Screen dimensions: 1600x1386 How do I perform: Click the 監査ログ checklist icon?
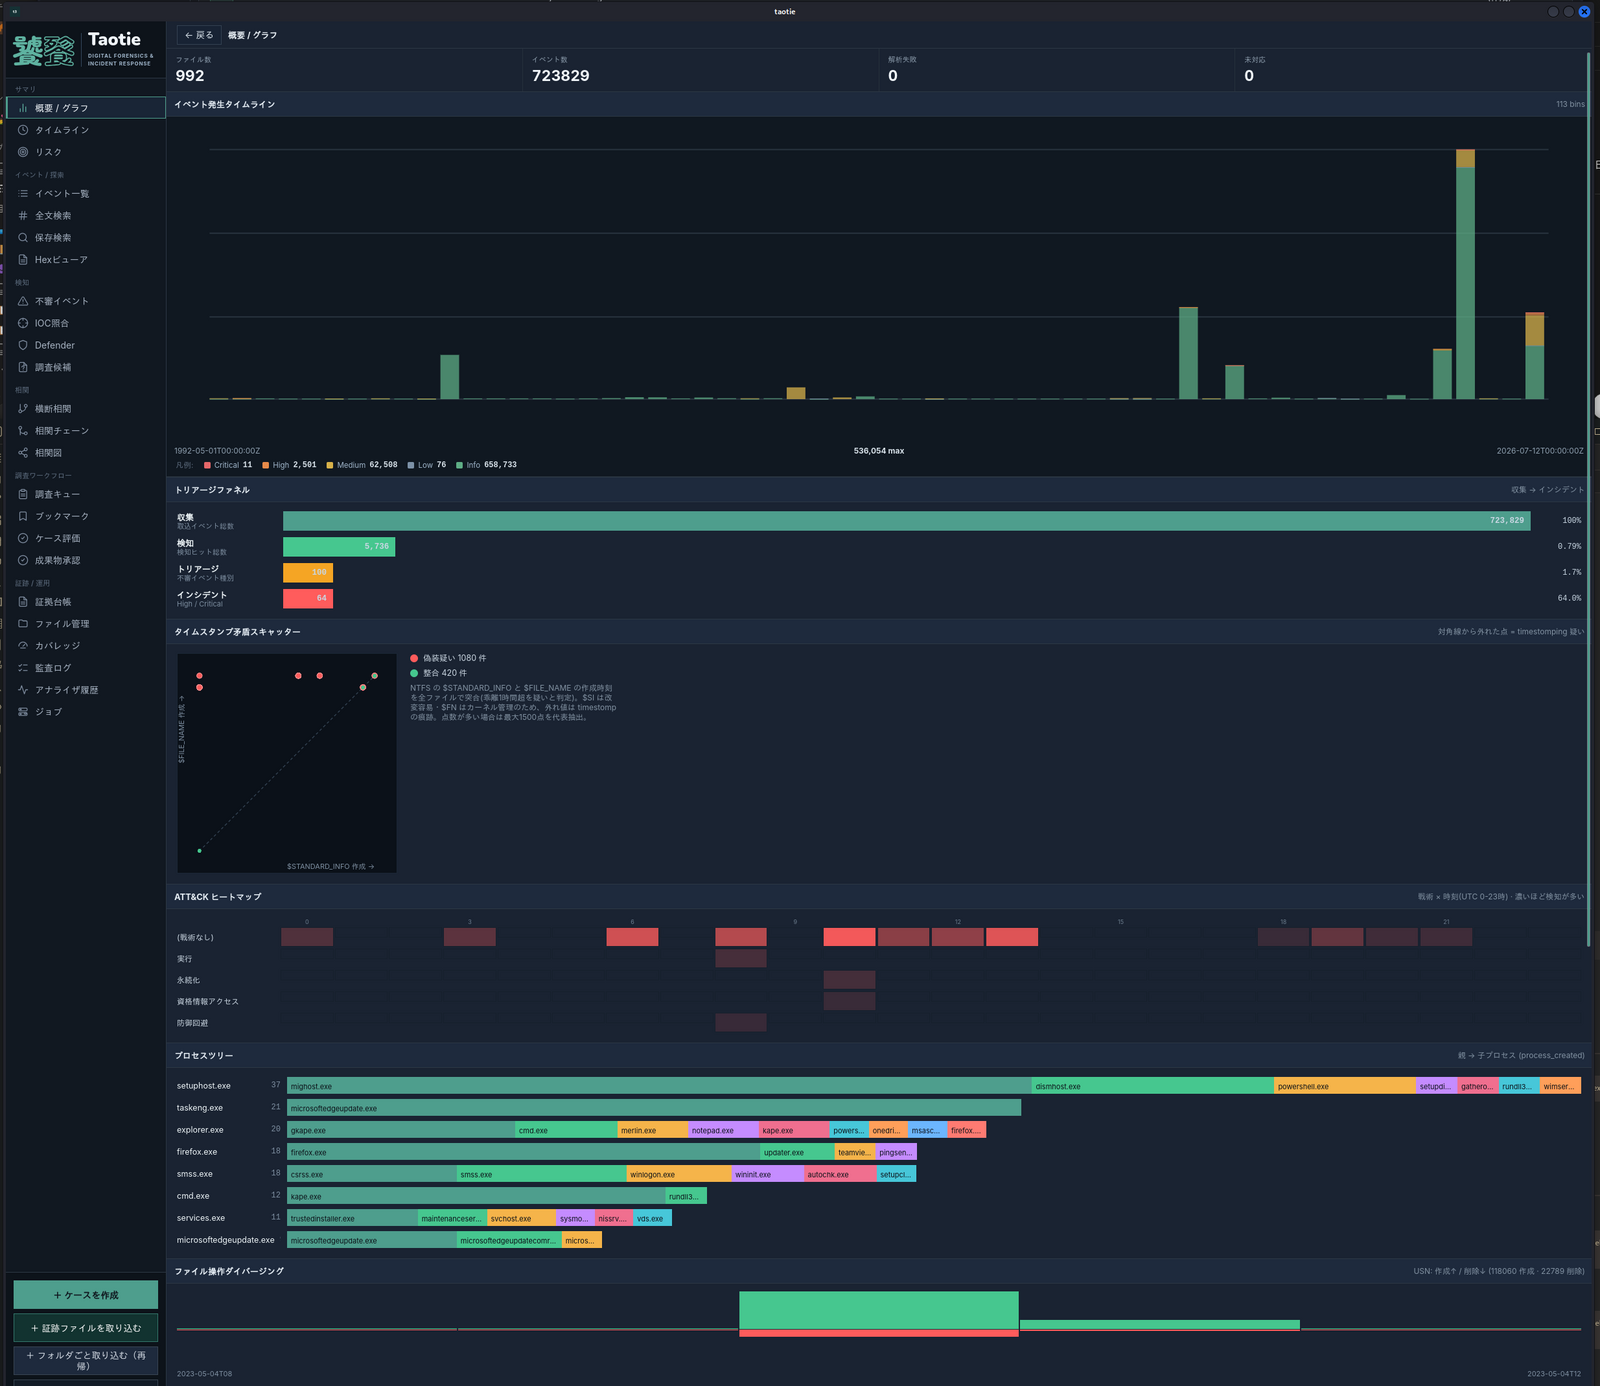(x=23, y=667)
